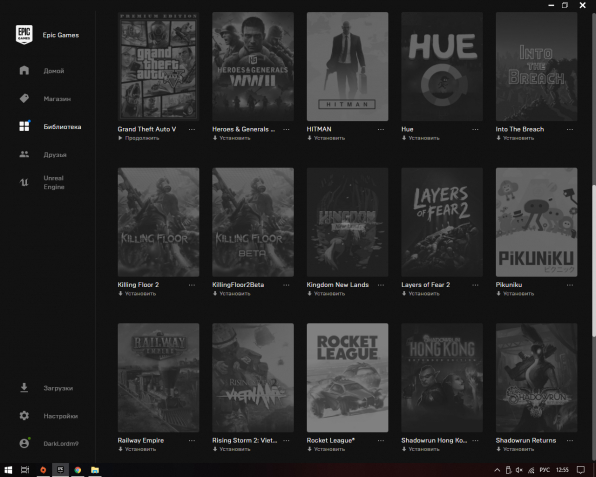
Task: Open the Домой home icon
Action: coord(24,70)
